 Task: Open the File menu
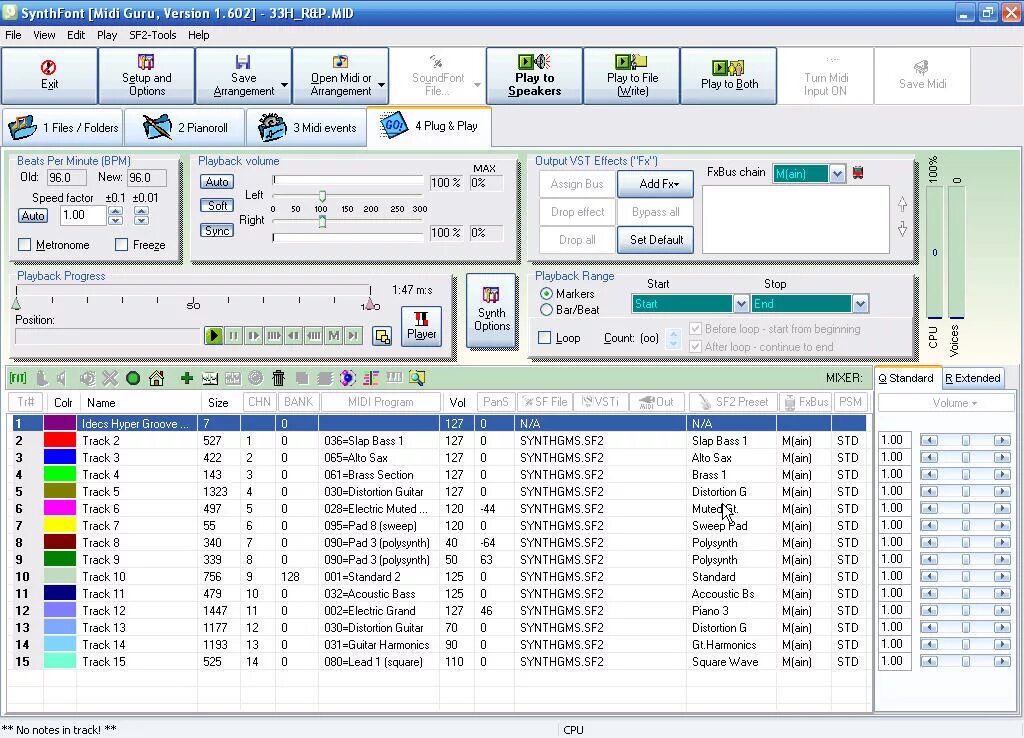click(13, 35)
